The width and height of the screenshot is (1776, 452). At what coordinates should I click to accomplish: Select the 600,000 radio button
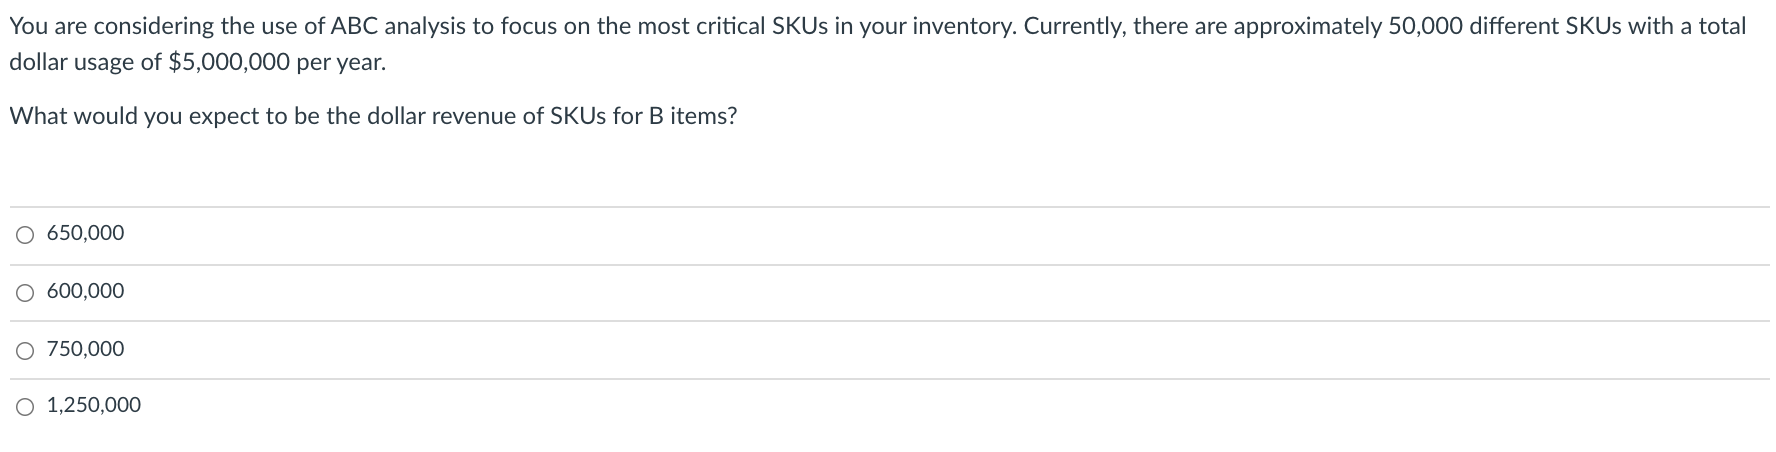click(x=26, y=292)
